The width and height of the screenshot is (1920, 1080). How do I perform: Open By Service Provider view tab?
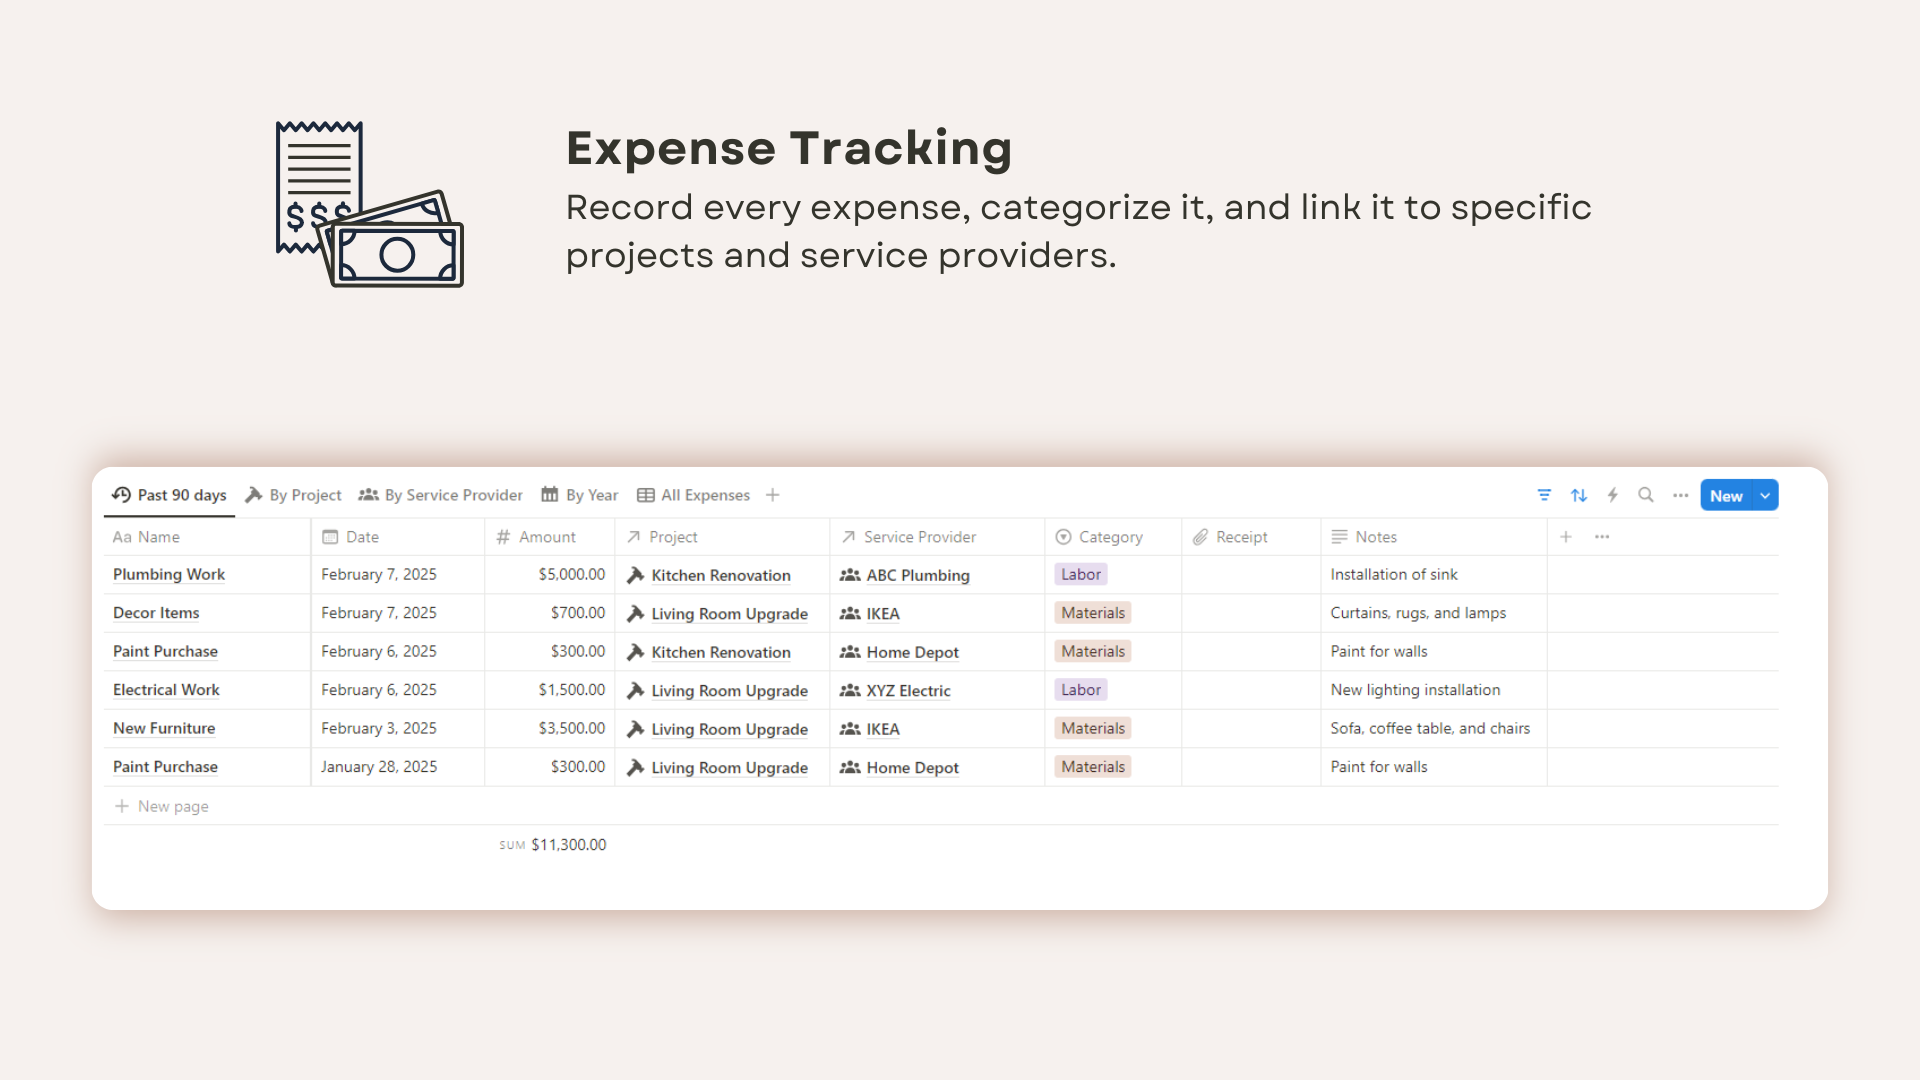point(441,495)
